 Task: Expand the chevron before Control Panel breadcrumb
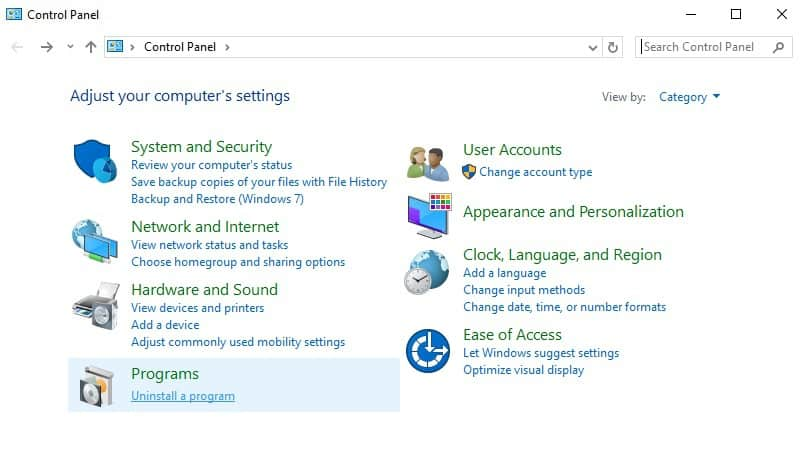point(132,47)
